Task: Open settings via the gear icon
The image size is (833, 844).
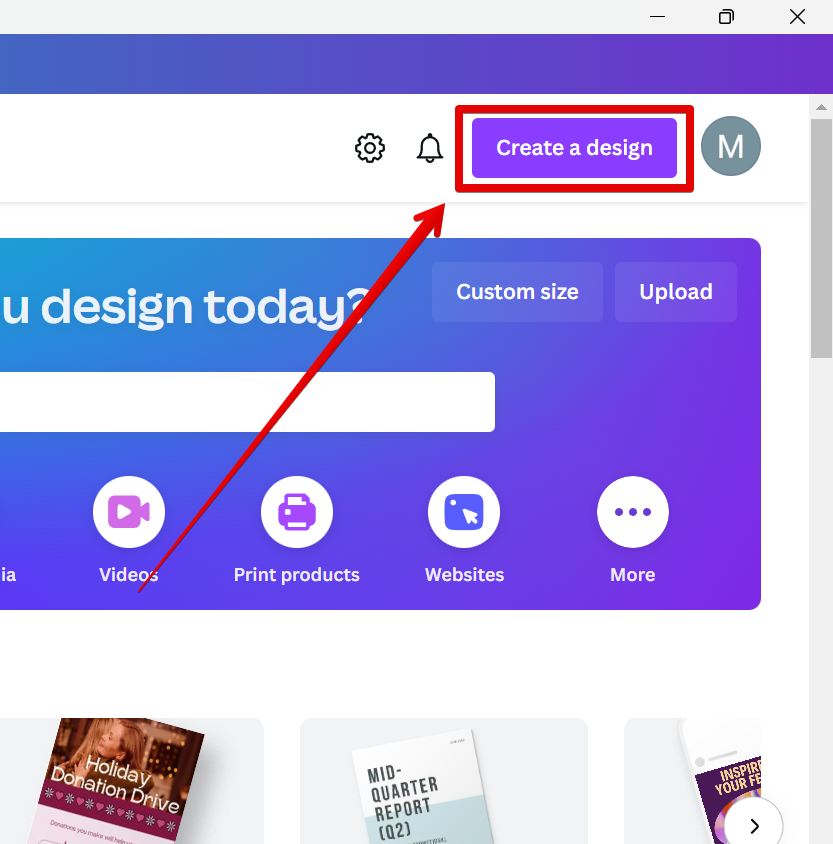Action: [x=370, y=147]
